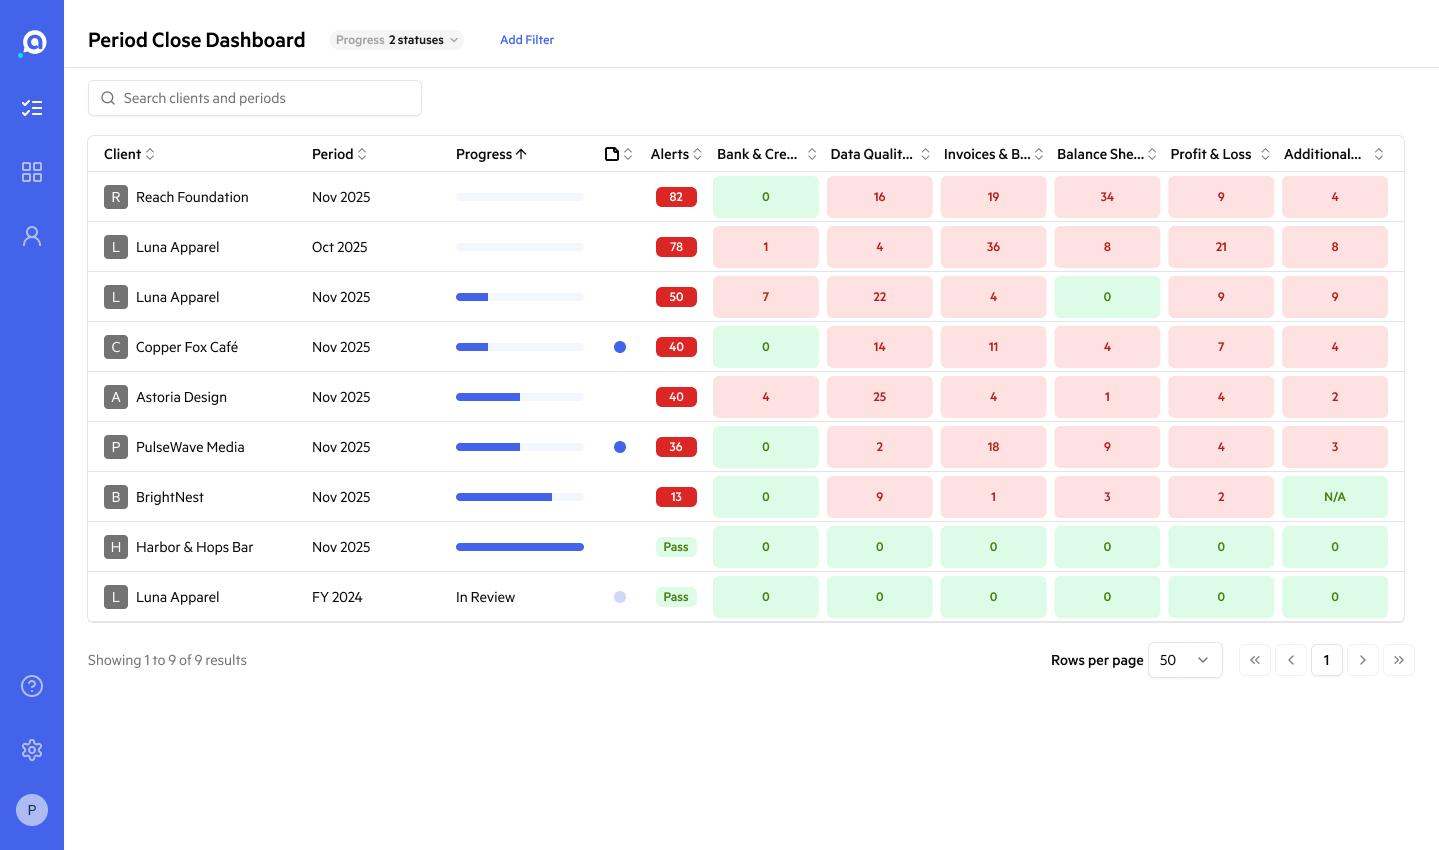Sort the table by Client column
The image size is (1439, 850).
(x=130, y=154)
